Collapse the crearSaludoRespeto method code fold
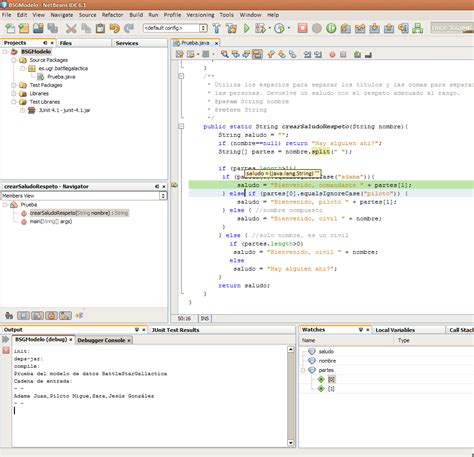474x457 pixels. pos(181,126)
